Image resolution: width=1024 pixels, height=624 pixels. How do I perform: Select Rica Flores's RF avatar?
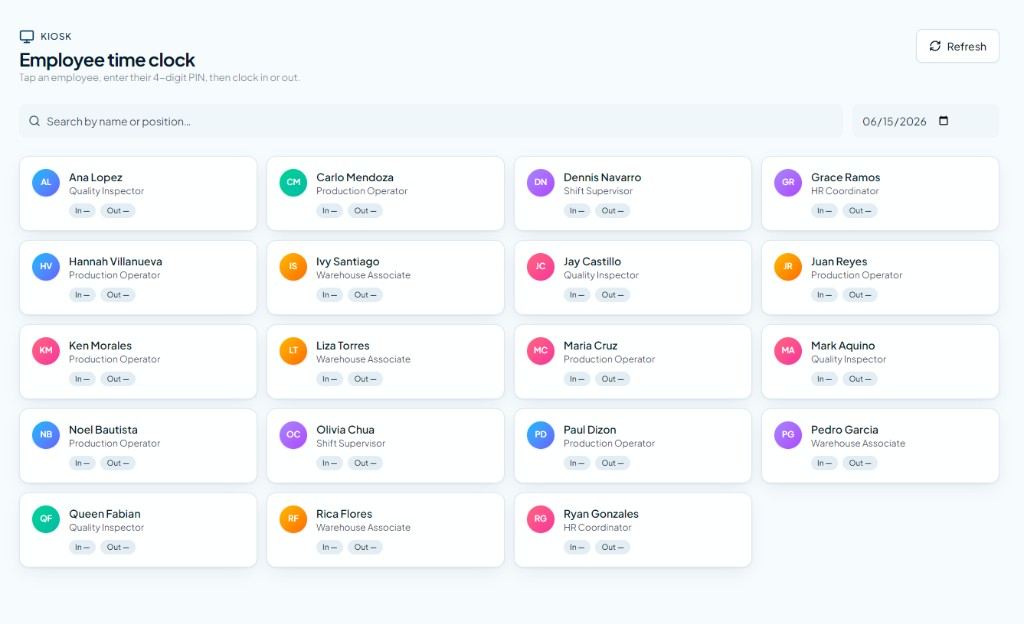click(293, 519)
